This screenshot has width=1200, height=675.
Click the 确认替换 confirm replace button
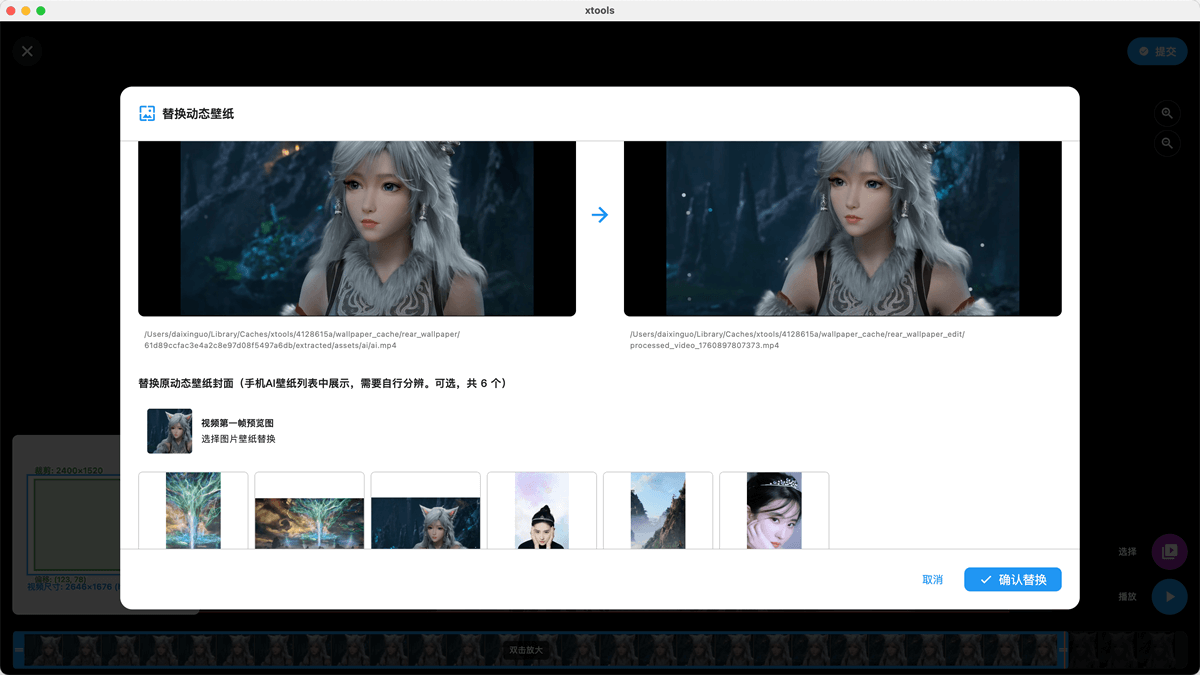click(1012, 579)
